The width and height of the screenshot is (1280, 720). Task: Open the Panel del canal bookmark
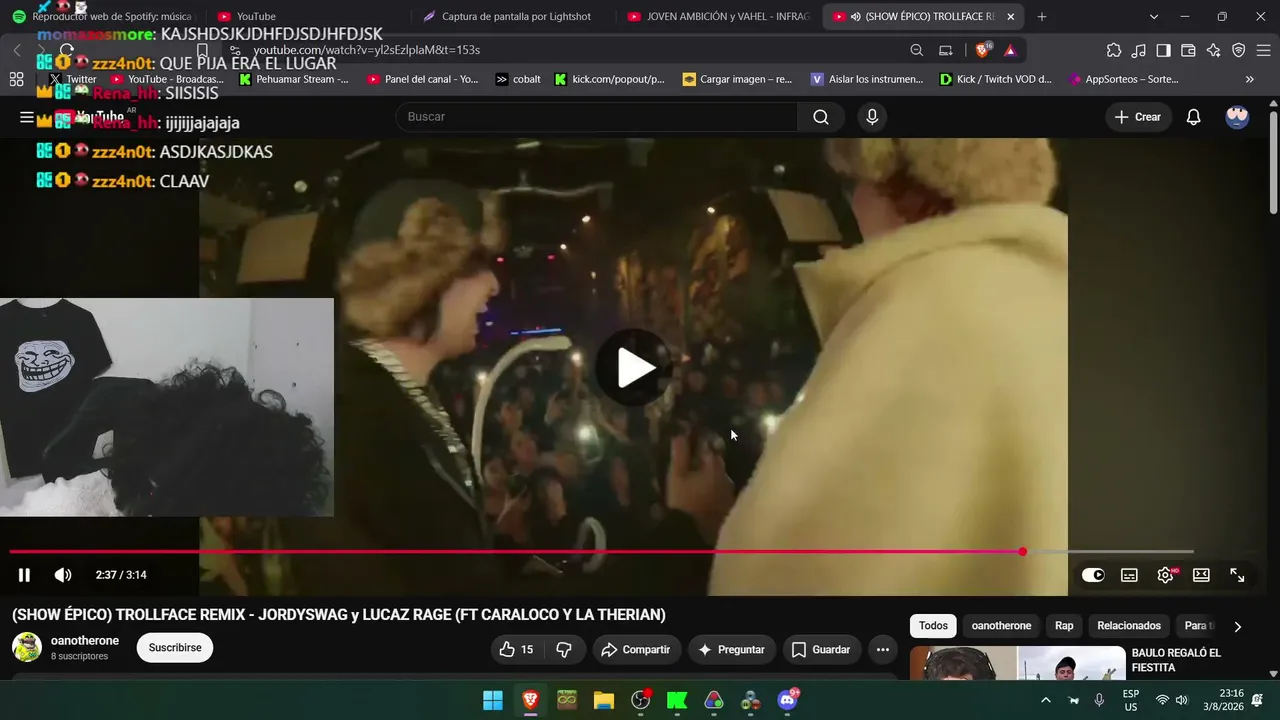[423, 79]
